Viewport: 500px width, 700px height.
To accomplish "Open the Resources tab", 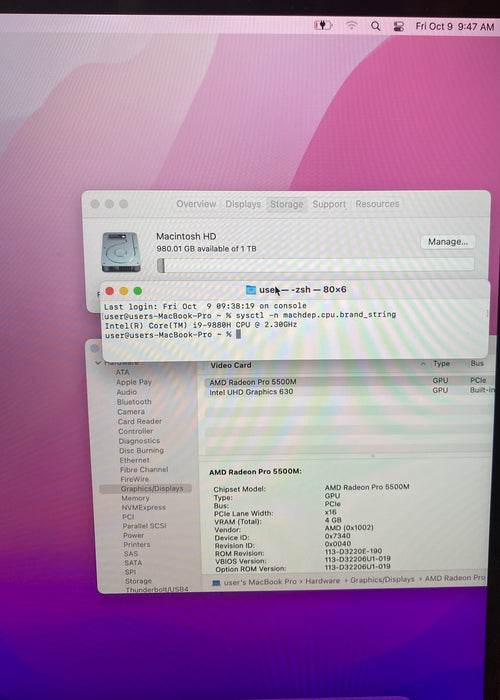I will pyautogui.click(x=377, y=204).
